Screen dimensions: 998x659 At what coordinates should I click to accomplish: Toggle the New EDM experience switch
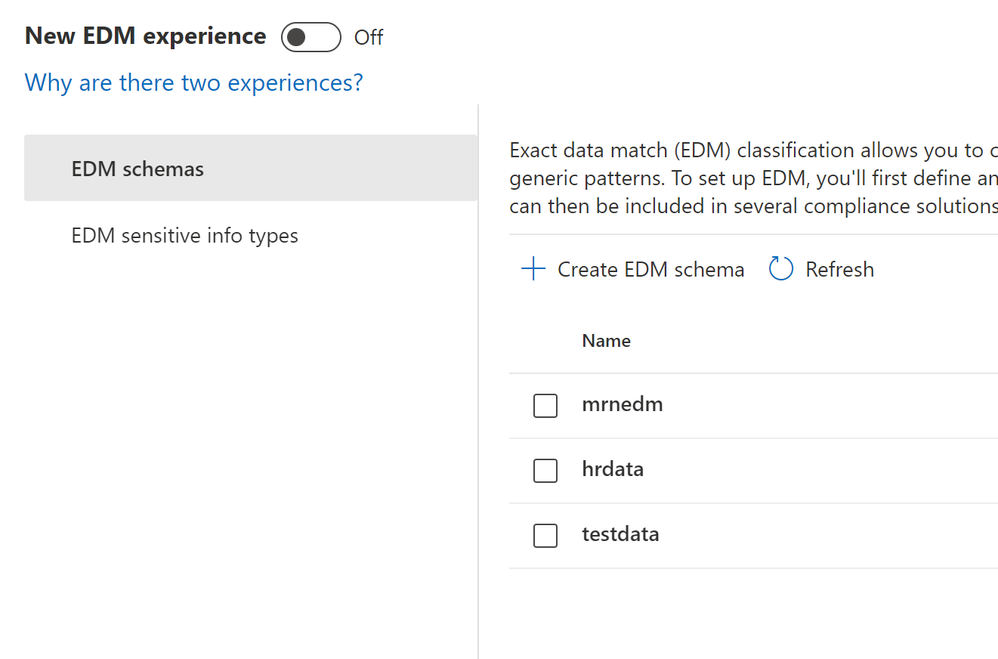pos(311,38)
